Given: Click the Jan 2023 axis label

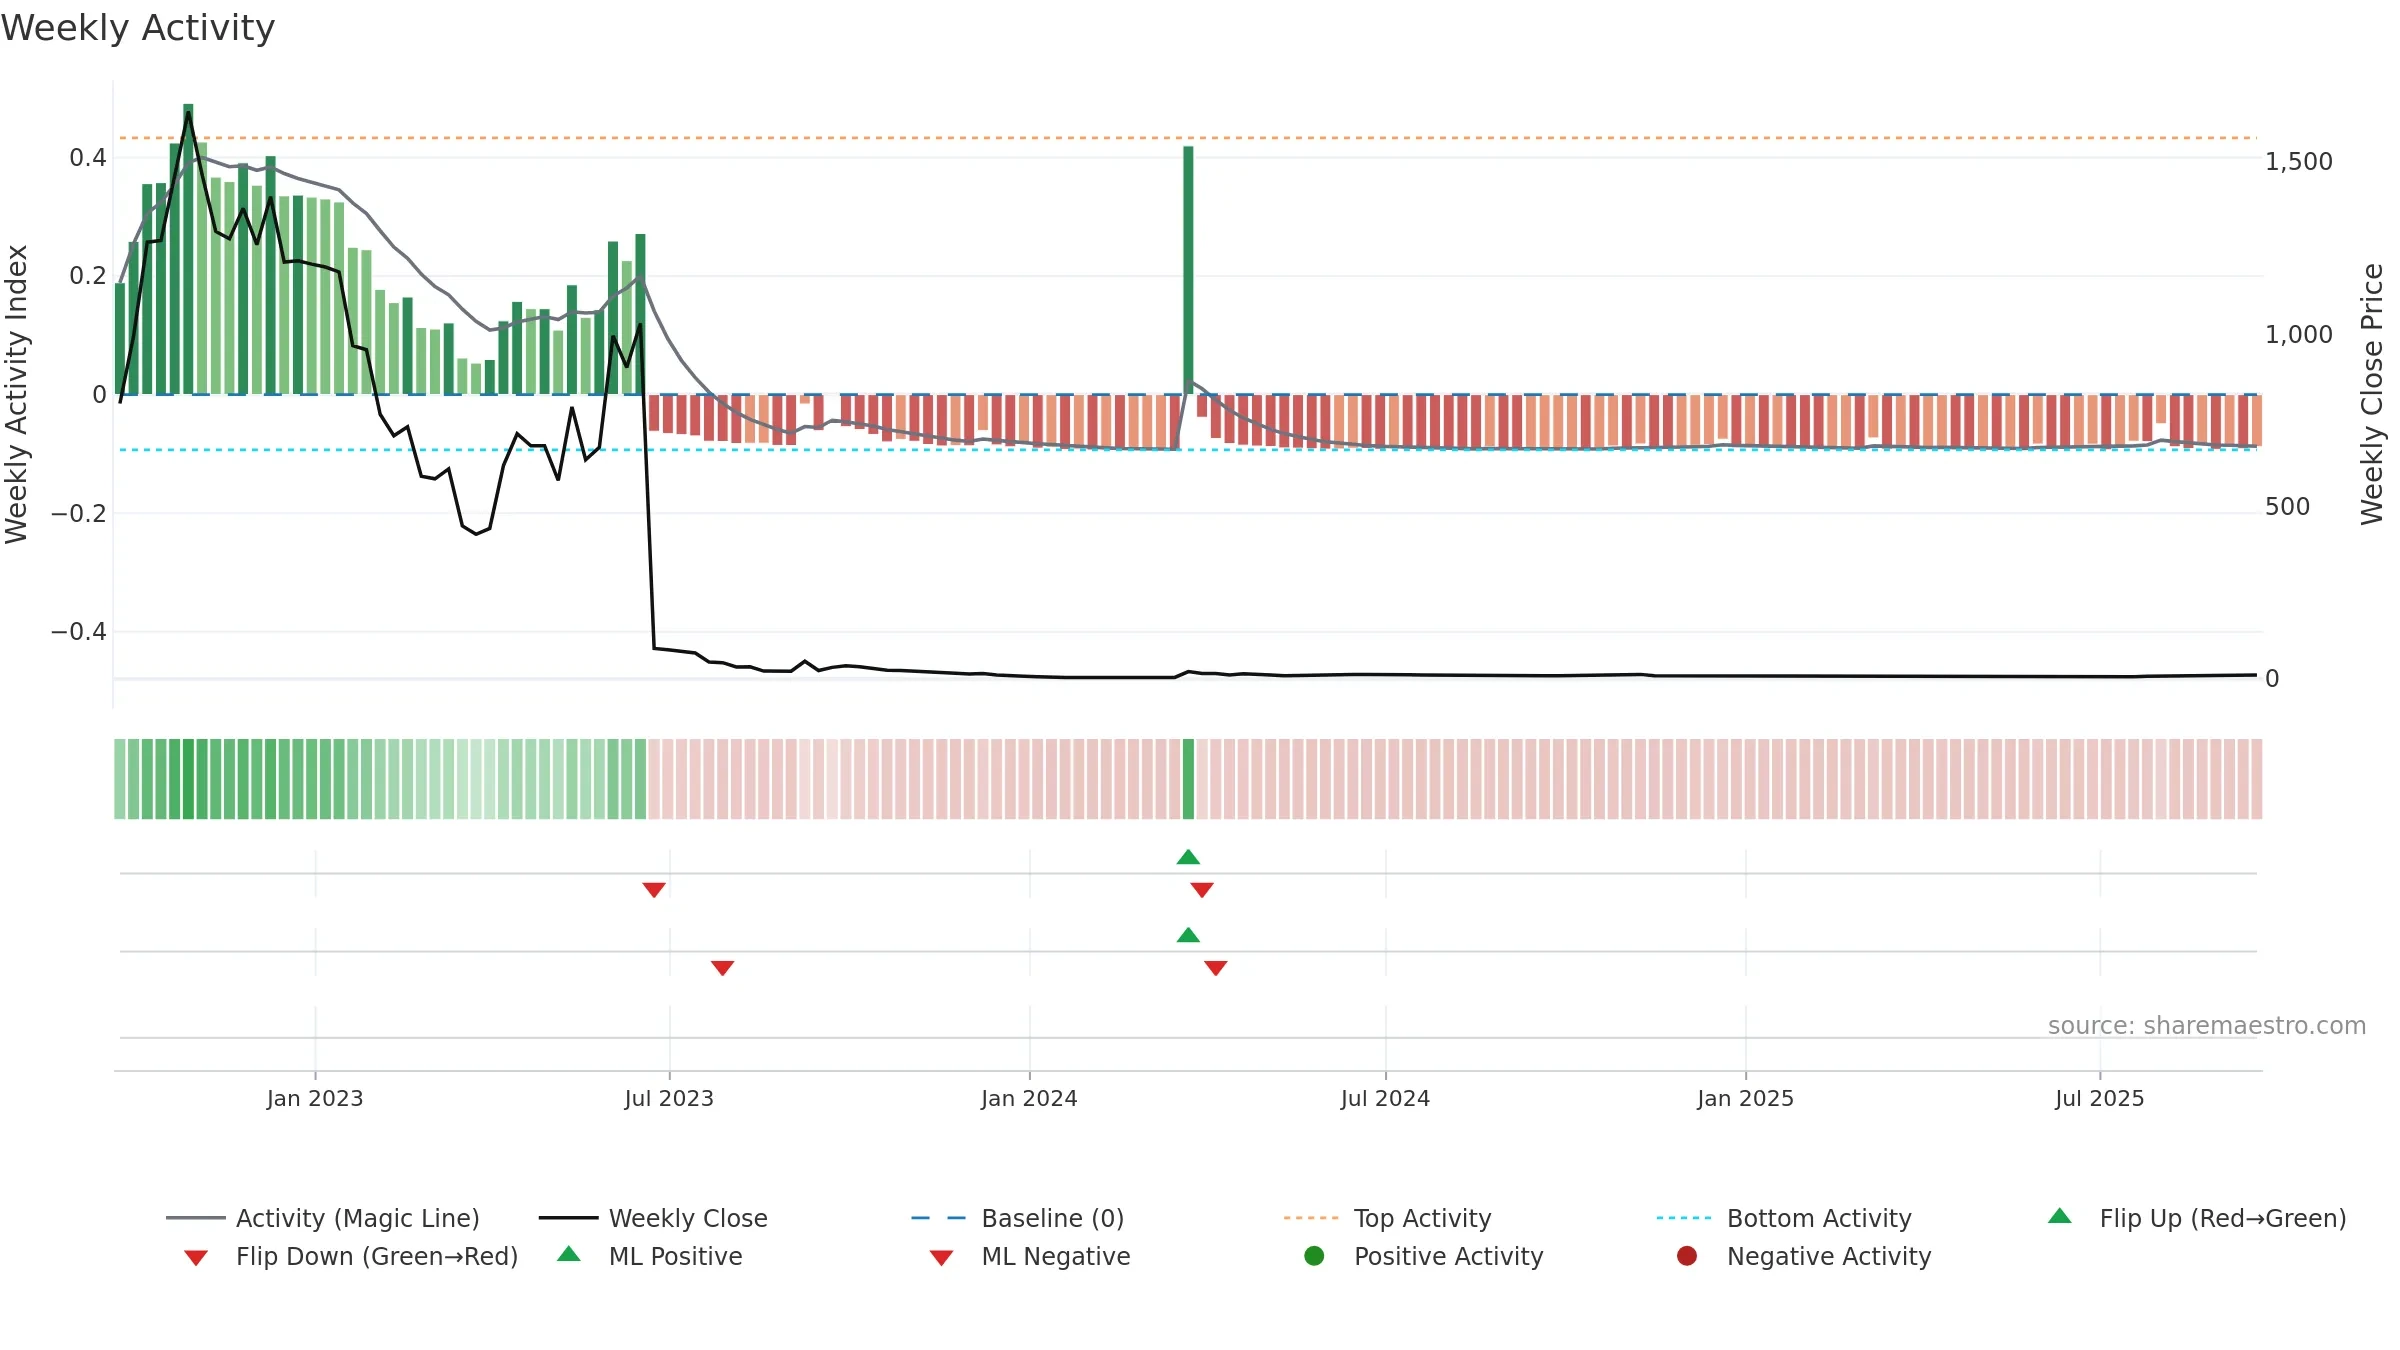Looking at the screenshot, I should [x=315, y=1099].
